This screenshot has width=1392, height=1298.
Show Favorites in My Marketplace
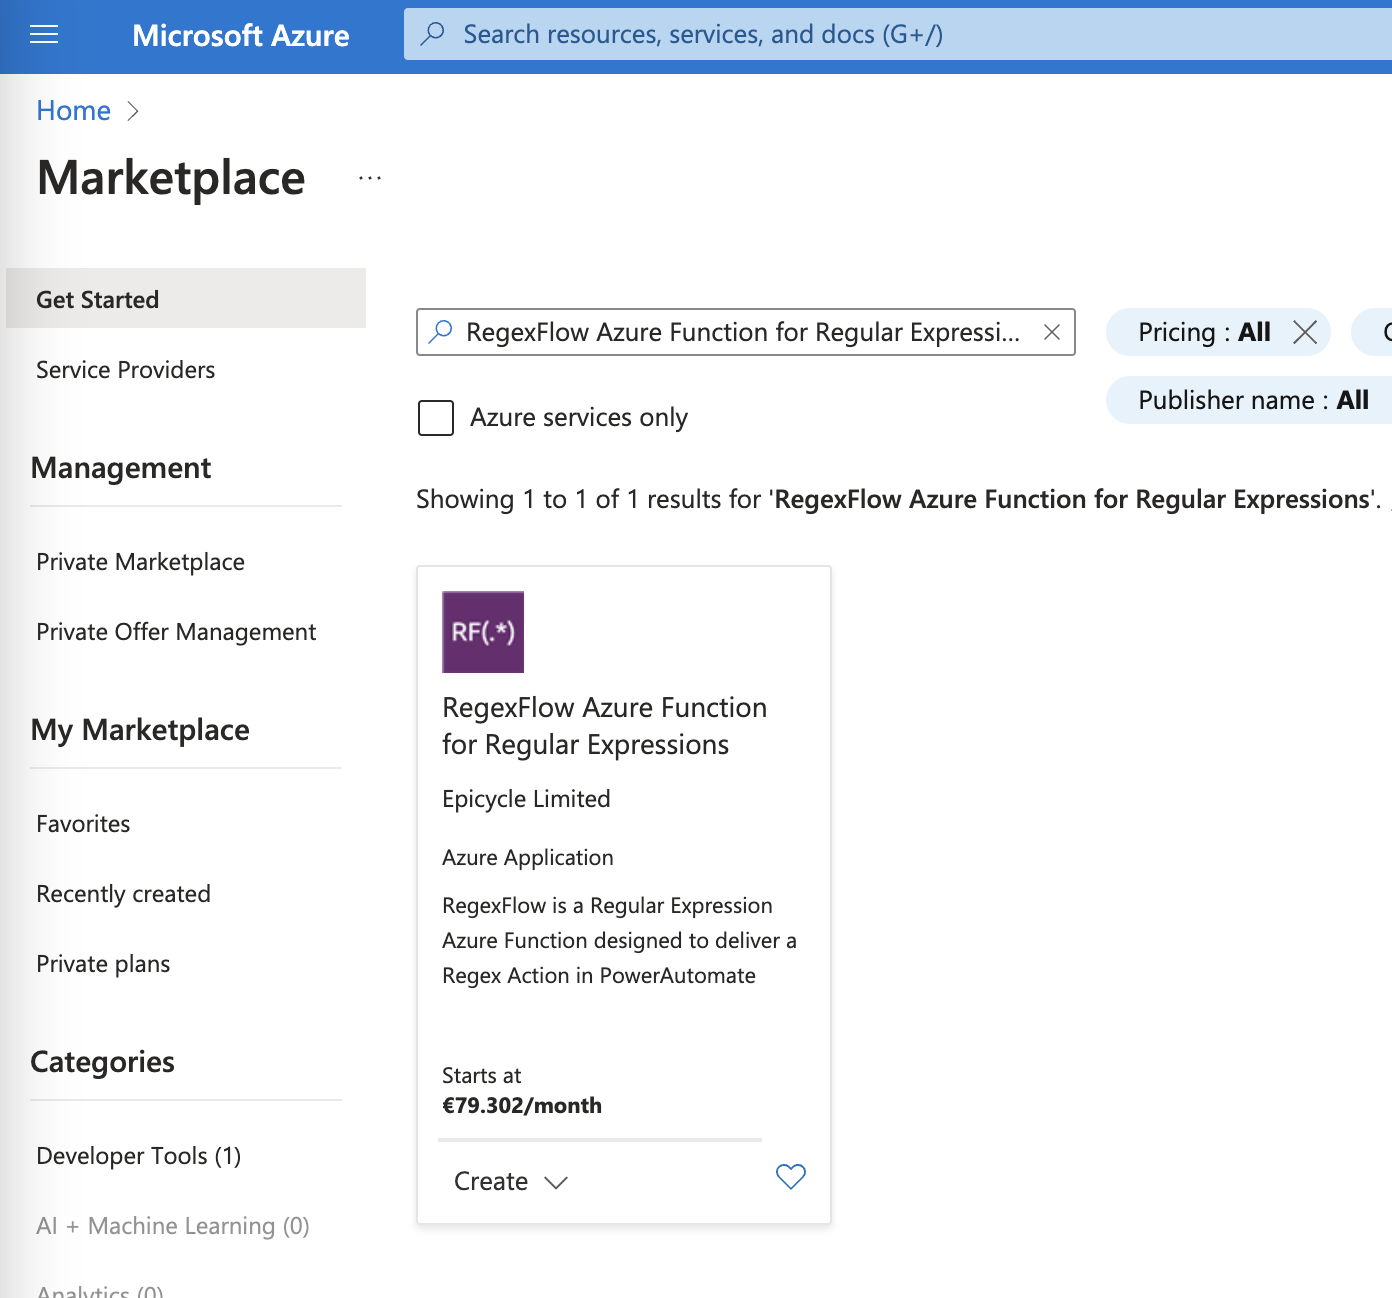pyautogui.click(x=83, y=824)
